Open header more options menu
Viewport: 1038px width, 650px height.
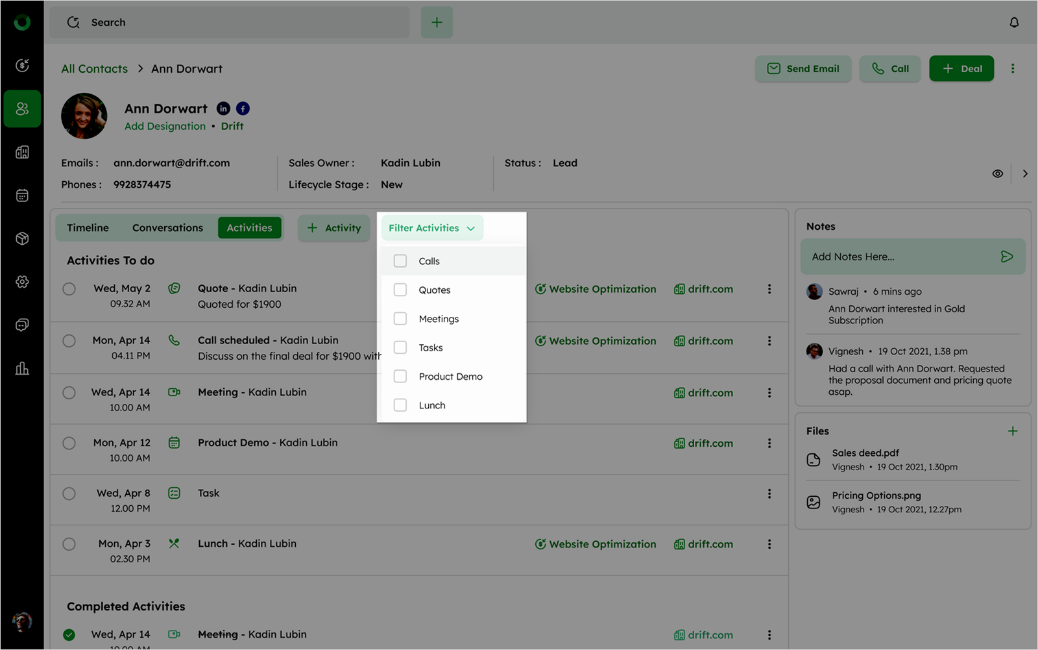coord(1012,68)
